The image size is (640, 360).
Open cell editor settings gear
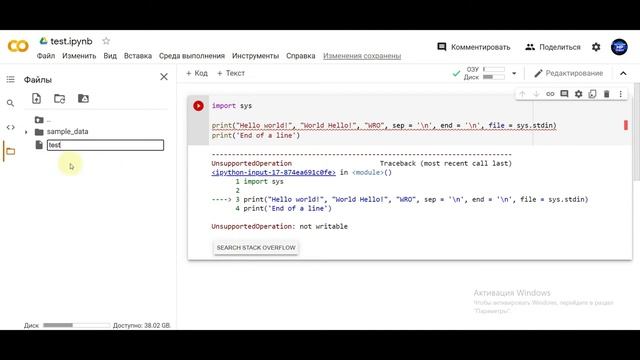(x=578, y=94)
